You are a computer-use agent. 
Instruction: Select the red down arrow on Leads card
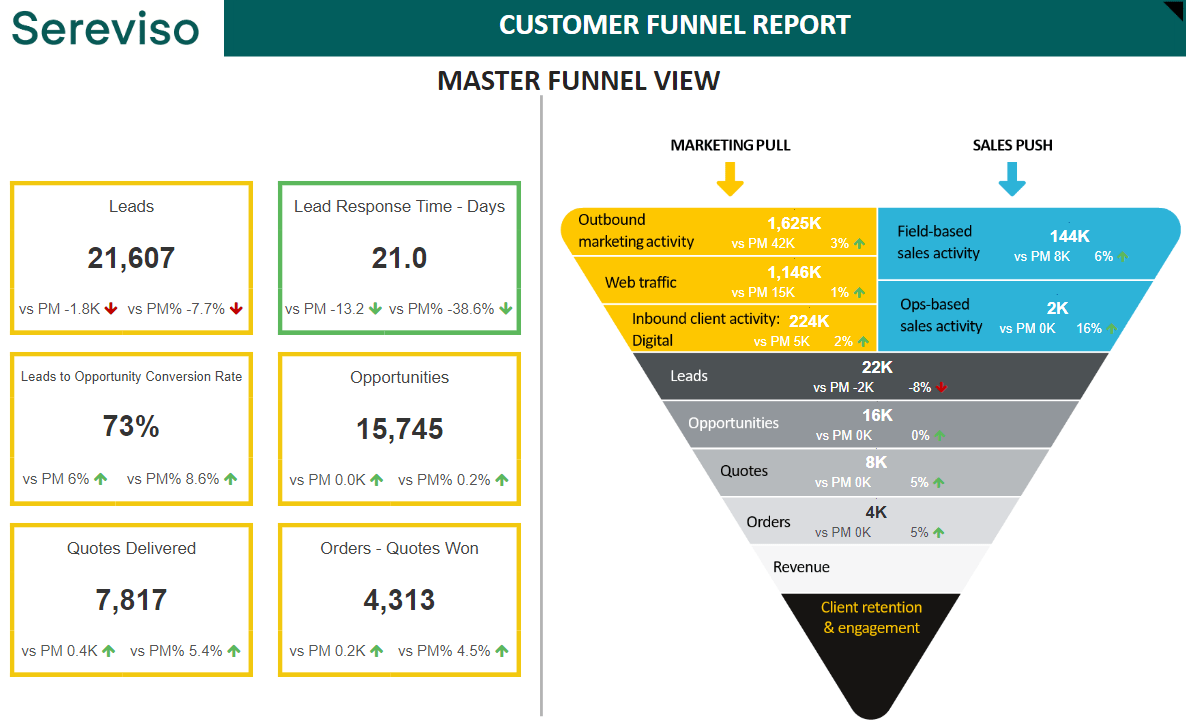pos(110,309)
